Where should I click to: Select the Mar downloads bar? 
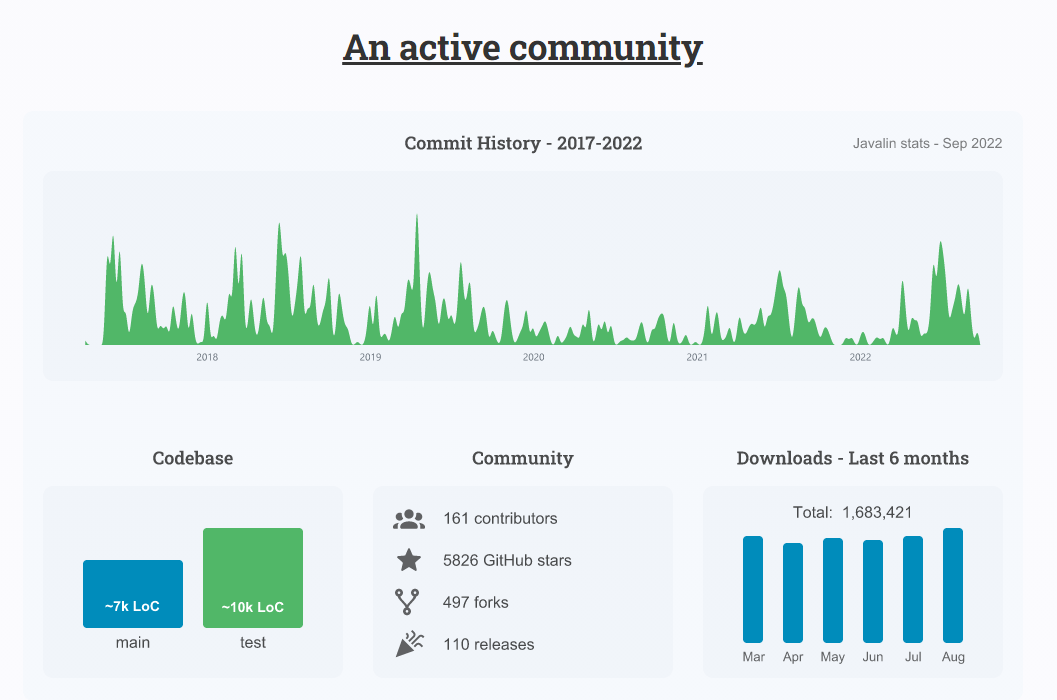point(753,590)
